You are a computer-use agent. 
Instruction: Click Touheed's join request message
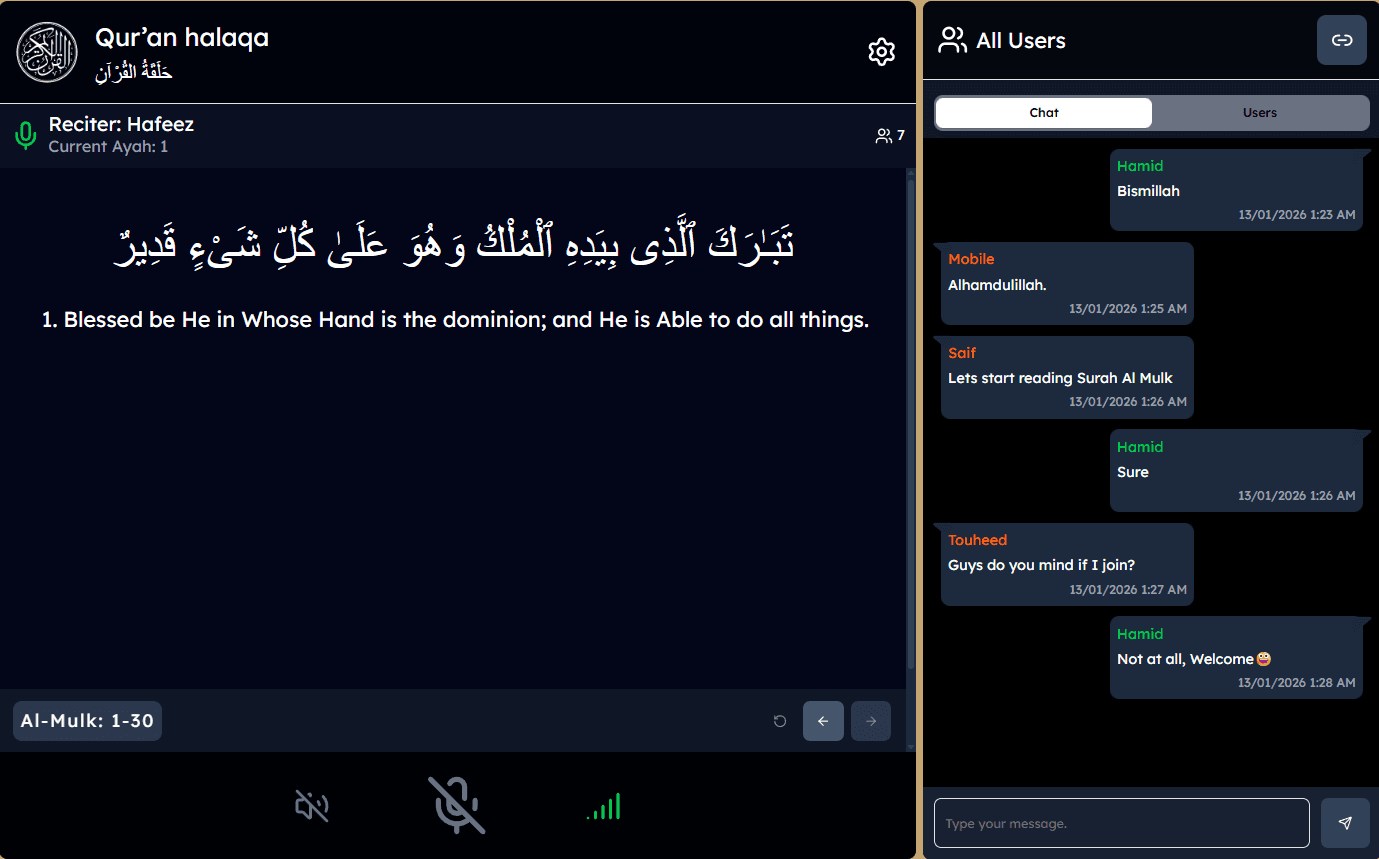(1064, 564)
